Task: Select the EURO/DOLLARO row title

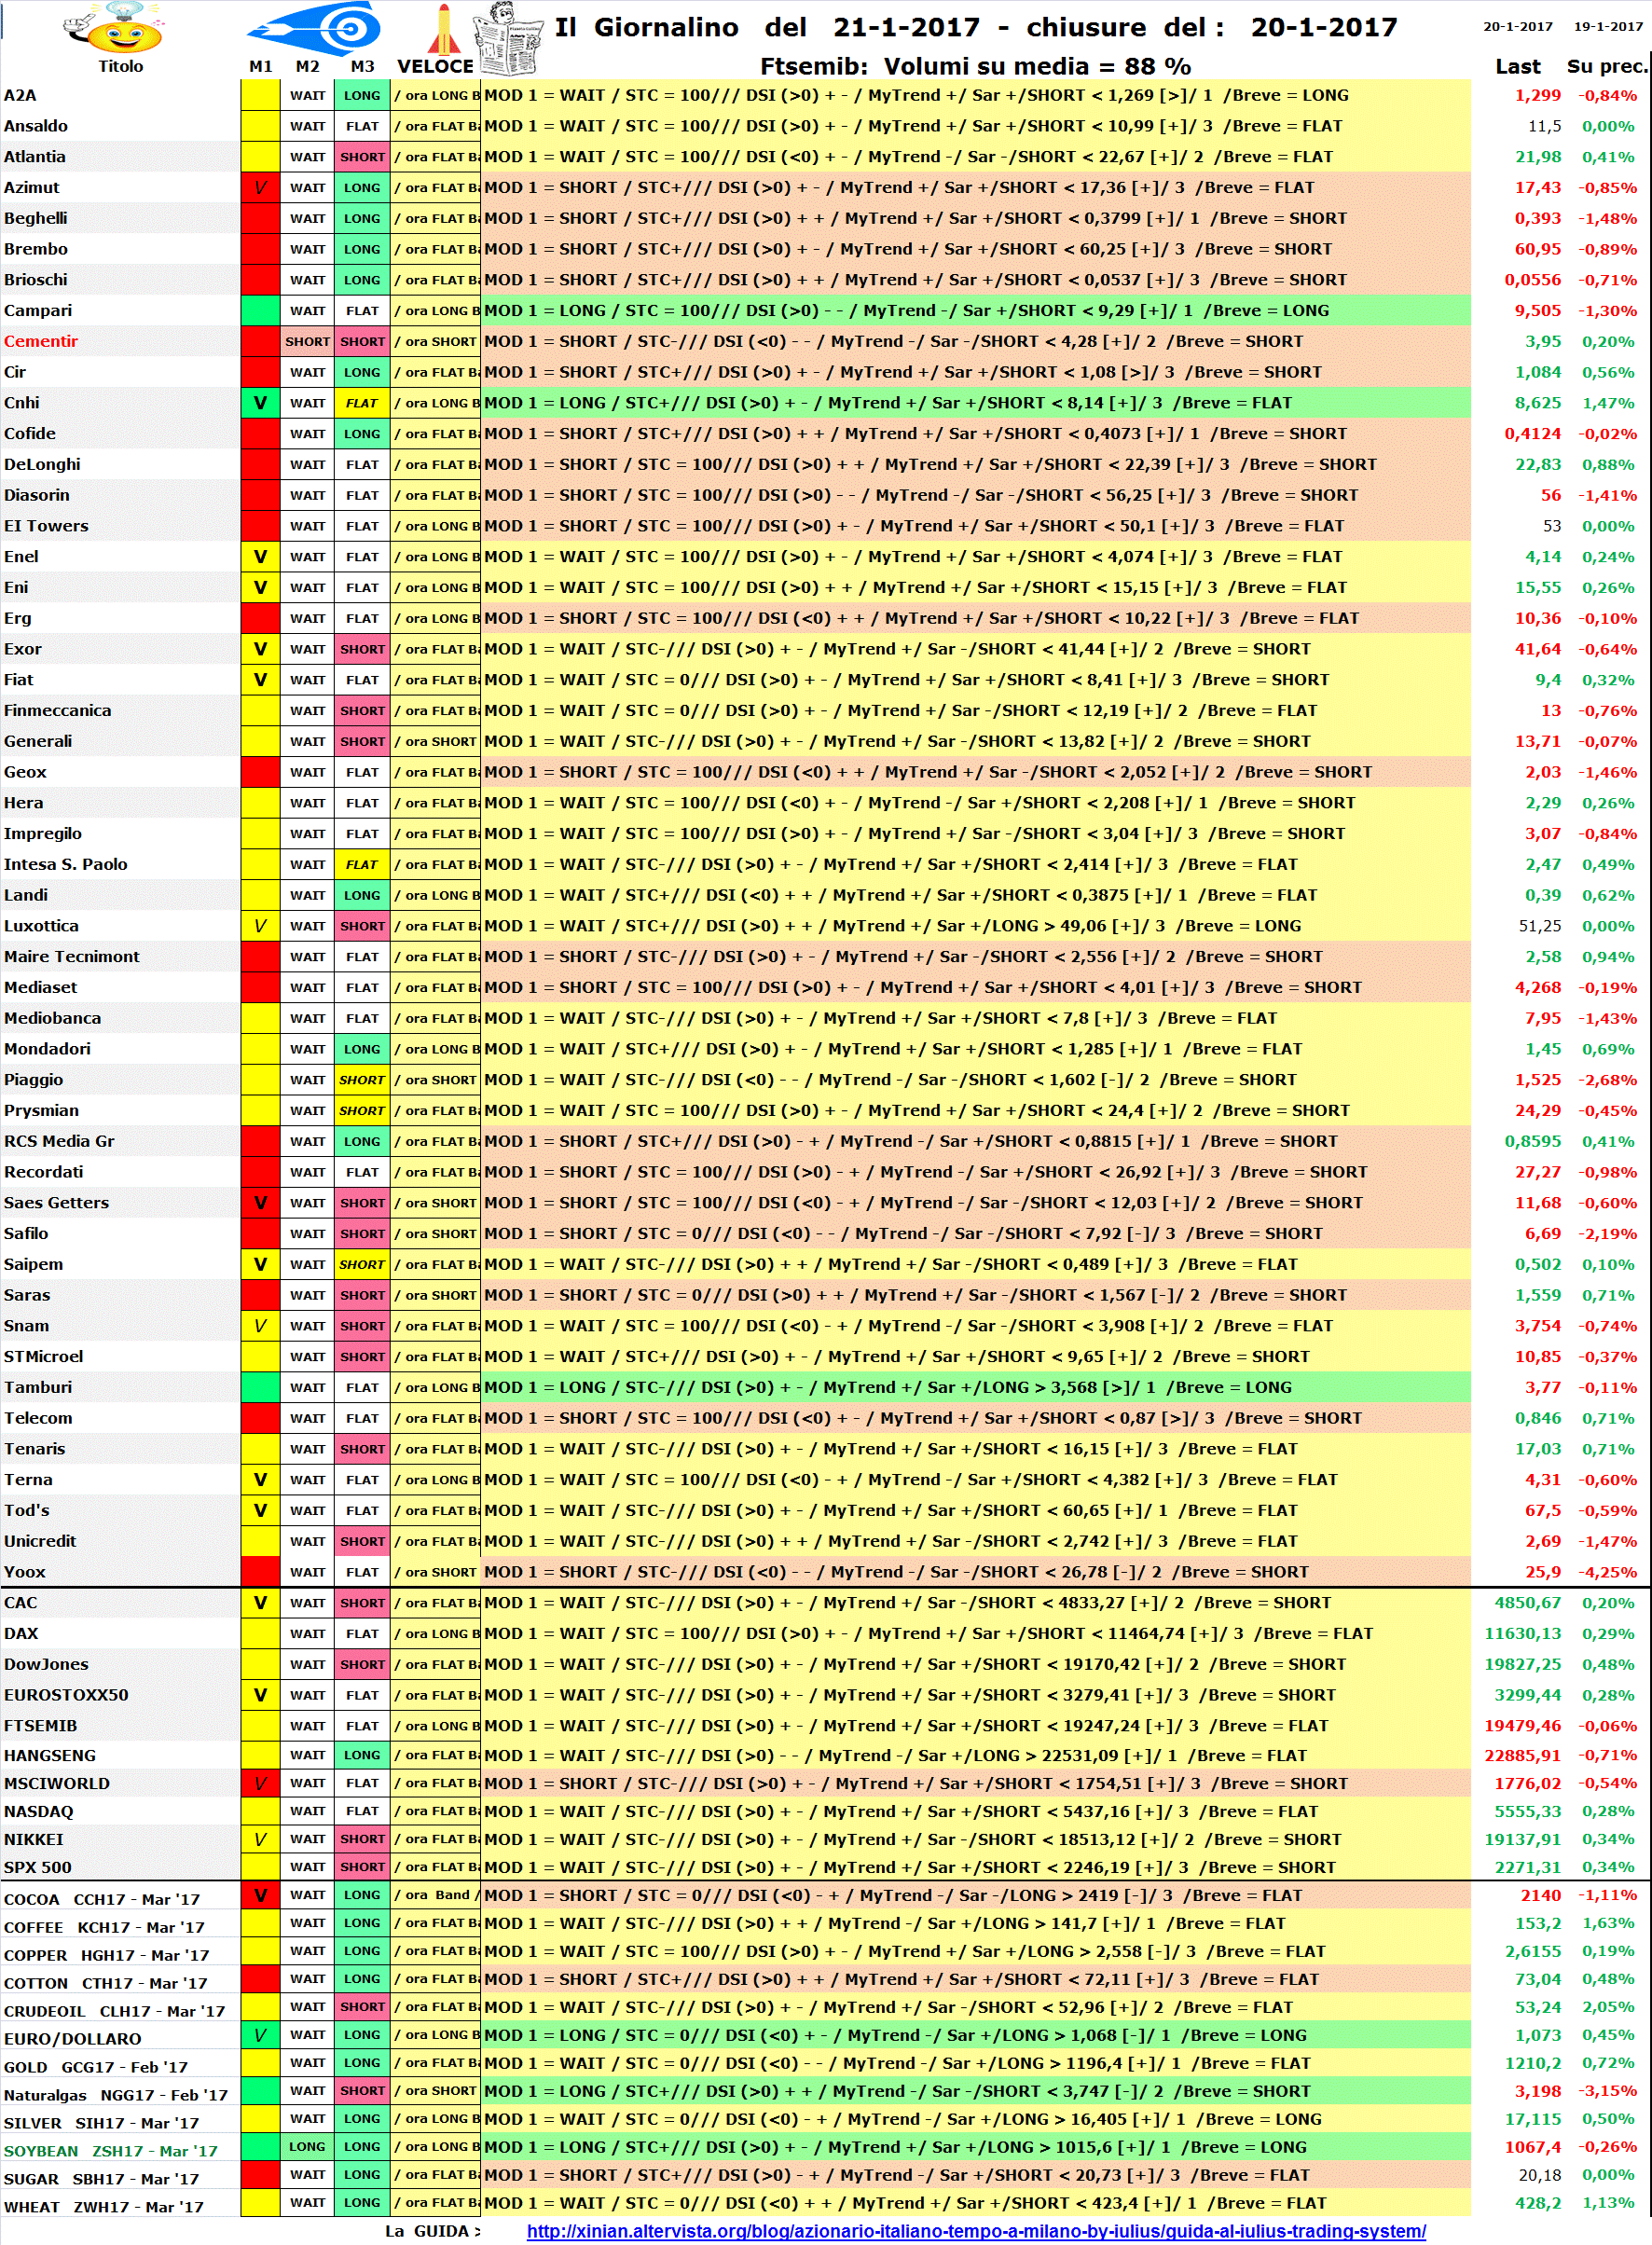Action: click(73, 2038)
